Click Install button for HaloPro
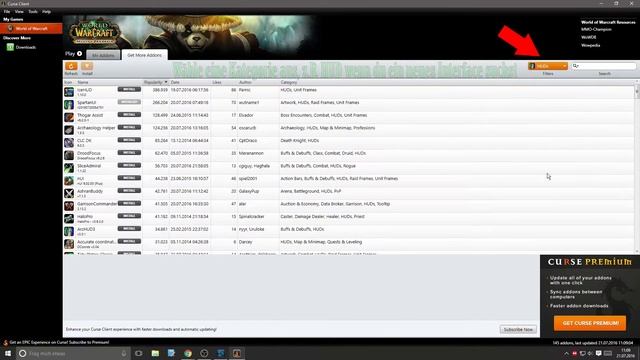Screen dimensions: 640x360 [129, 216]
